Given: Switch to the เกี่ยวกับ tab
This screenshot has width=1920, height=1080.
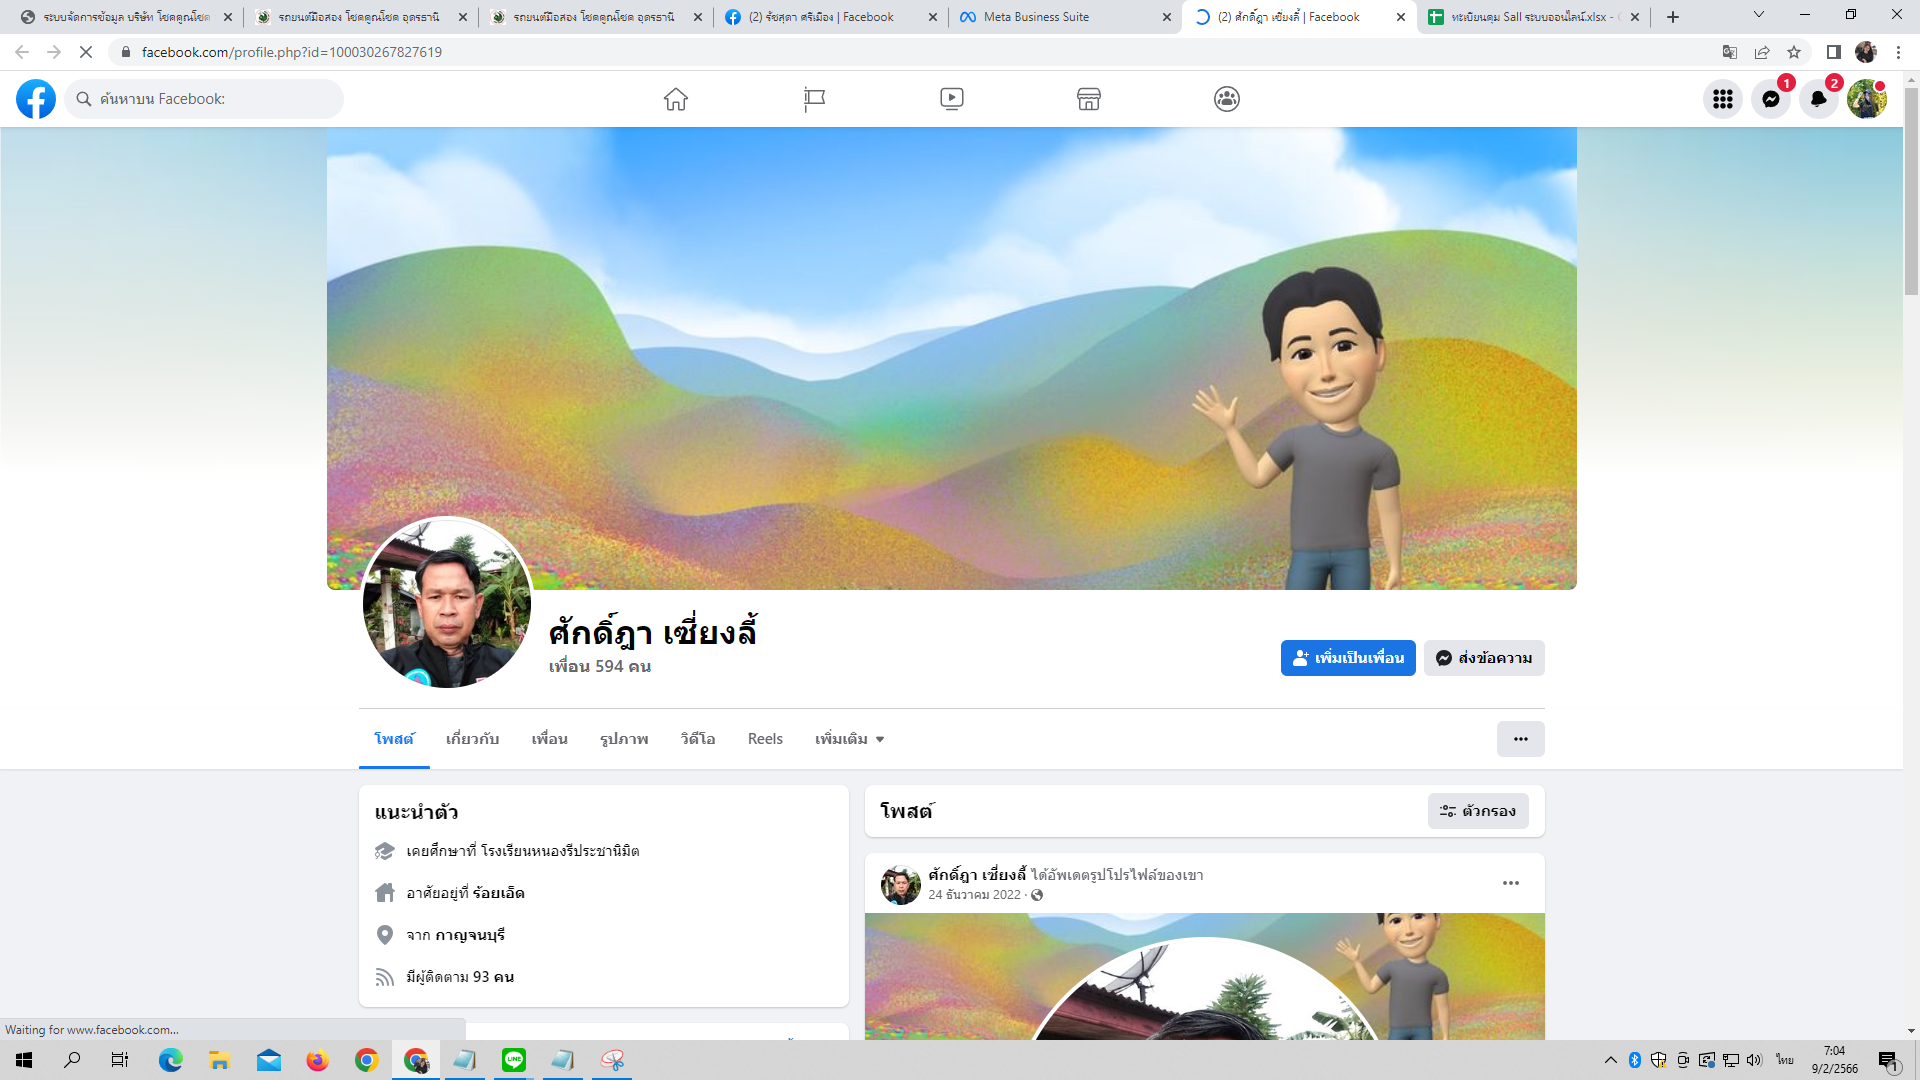Looking at the screenshot, I should pos(472,739).
